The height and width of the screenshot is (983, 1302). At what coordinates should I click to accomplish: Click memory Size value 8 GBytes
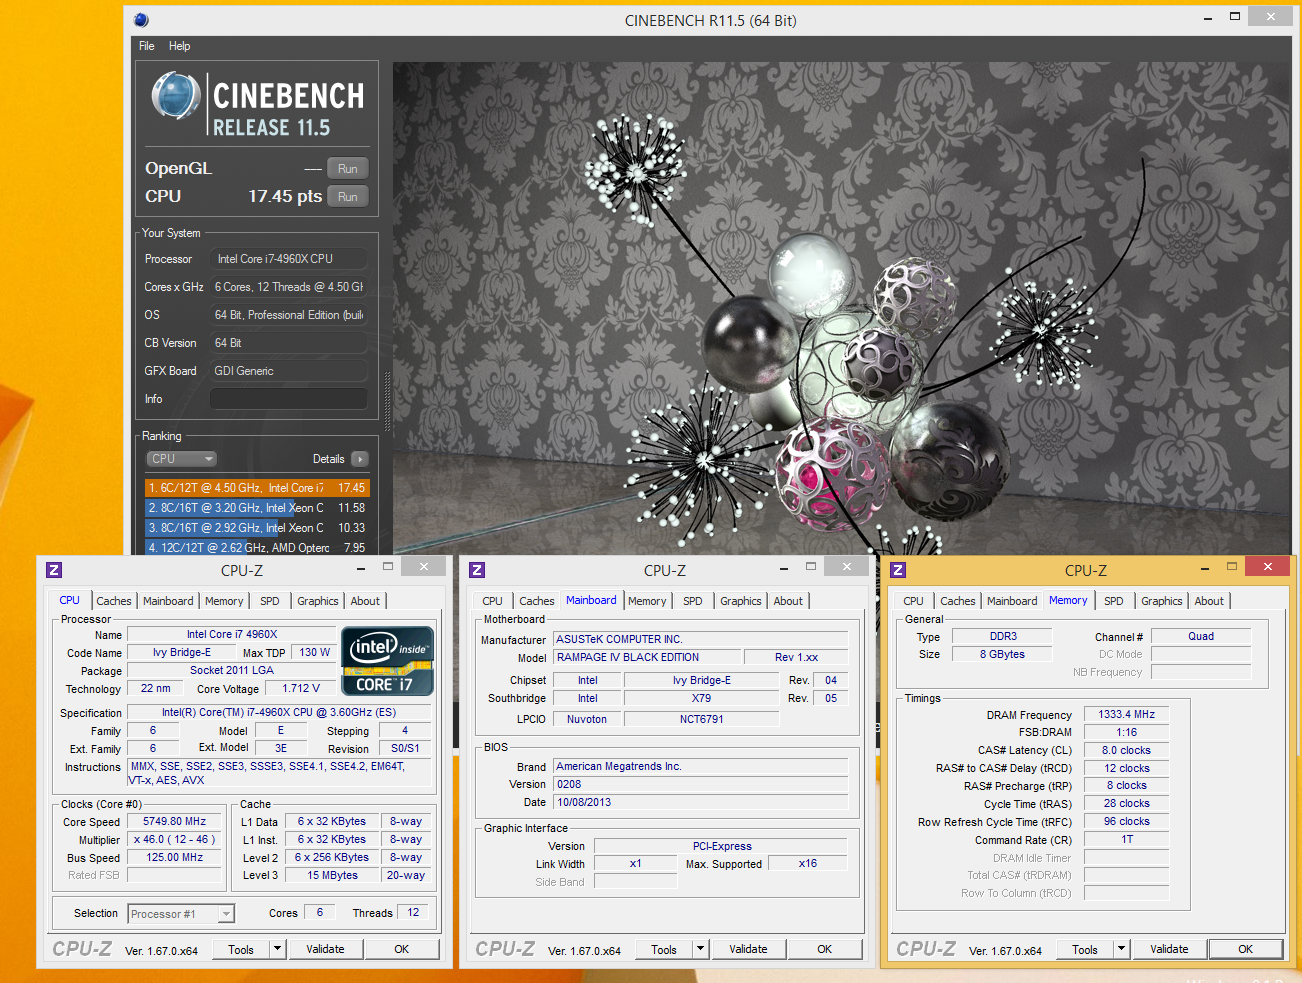tap(1002, 654)
